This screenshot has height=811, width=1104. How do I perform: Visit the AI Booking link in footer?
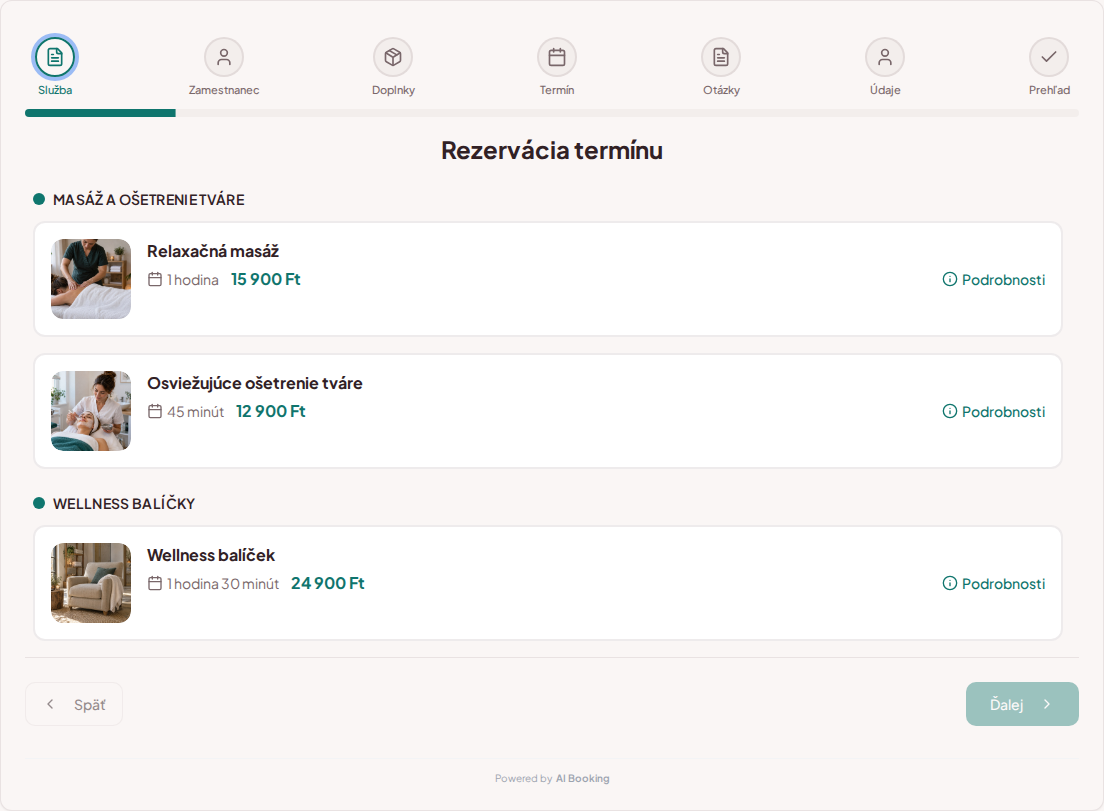click(x=582, y=779)
